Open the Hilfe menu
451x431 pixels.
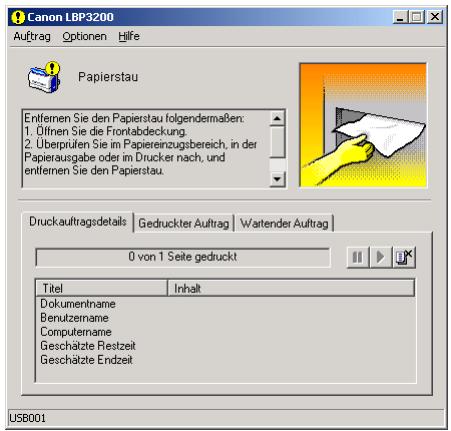pos(129,36)
